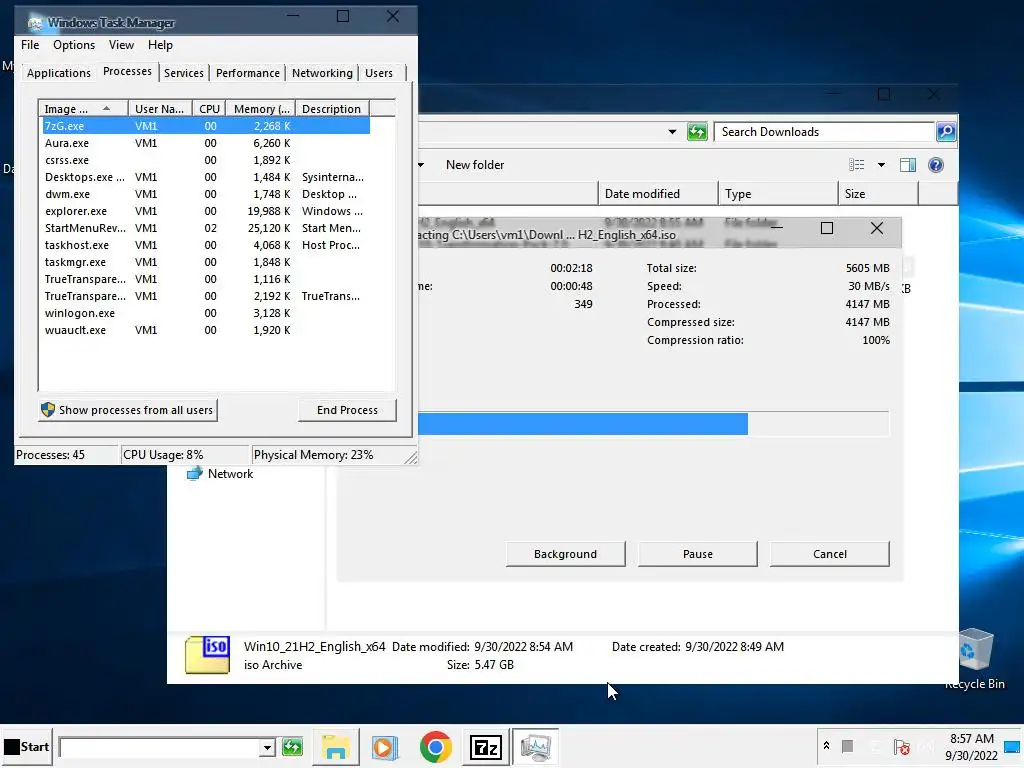Open Google Chrome from taskbar
Viewport: 1024px width, 768px height.
click(436, 747)
